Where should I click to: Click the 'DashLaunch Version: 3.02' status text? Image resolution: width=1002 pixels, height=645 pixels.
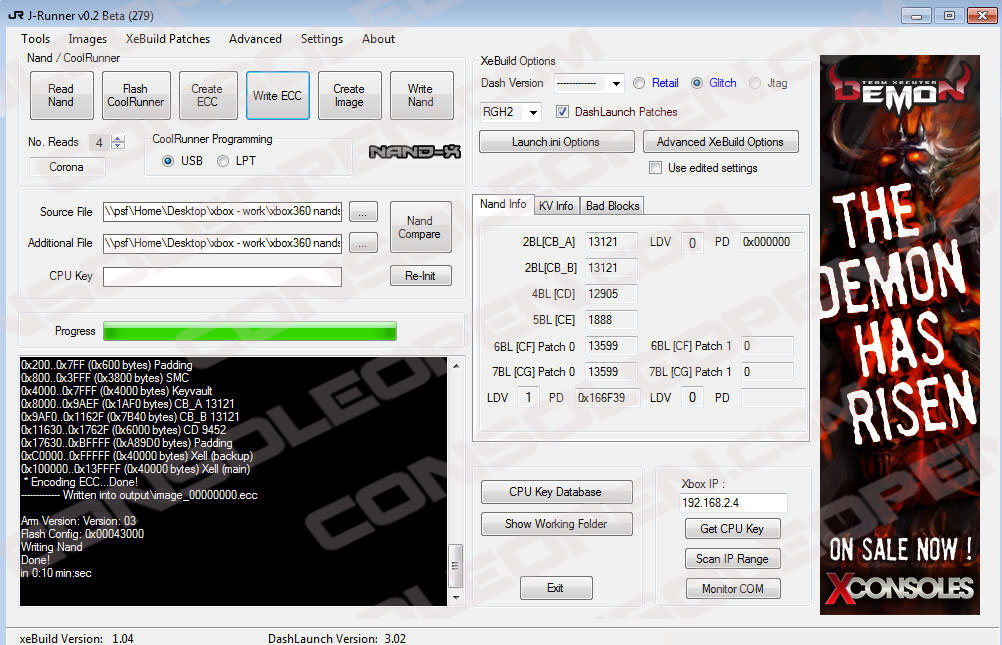(x=337, y=639)
